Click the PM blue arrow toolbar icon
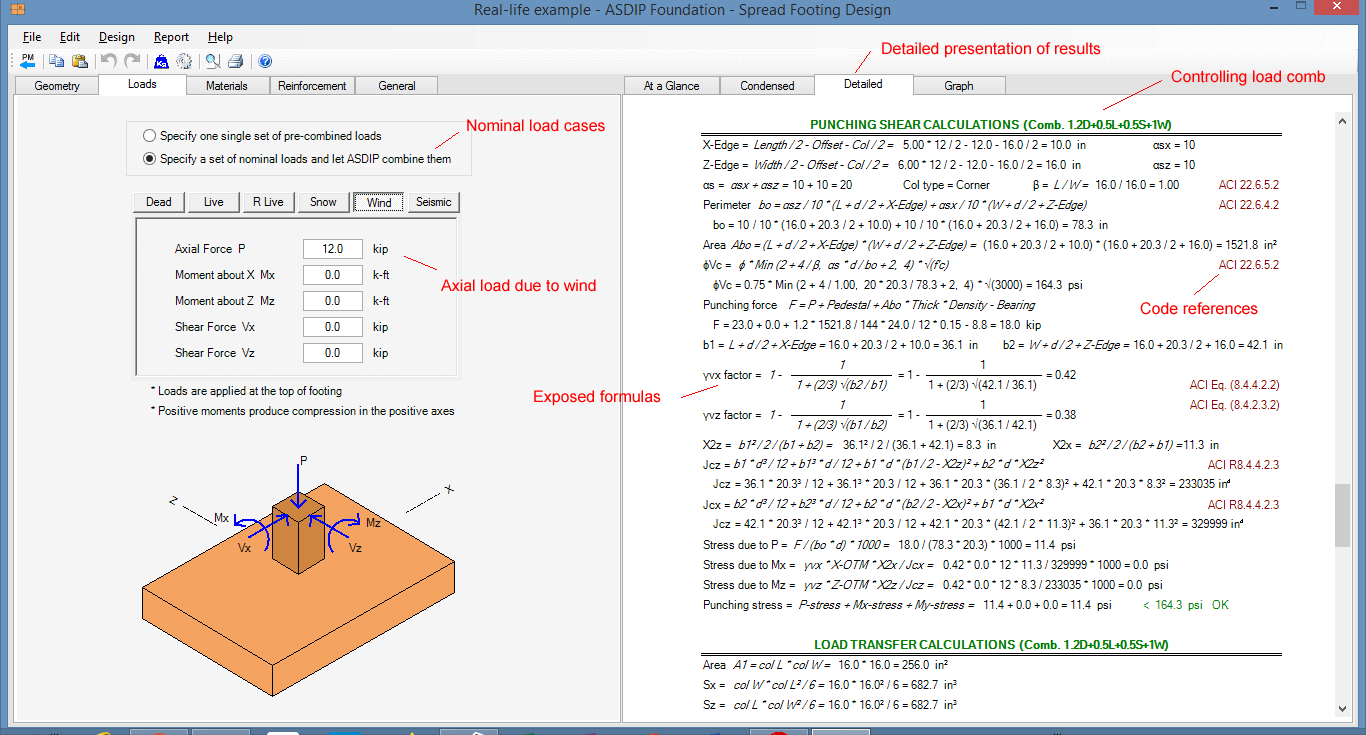This screenshot has width=1366, height=735. point(28,61)
